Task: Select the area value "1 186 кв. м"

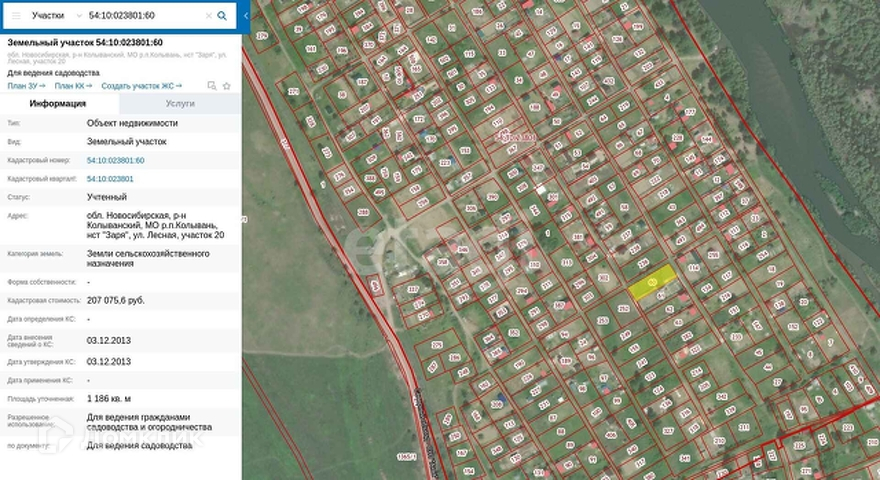Action: tap(109, 399)
